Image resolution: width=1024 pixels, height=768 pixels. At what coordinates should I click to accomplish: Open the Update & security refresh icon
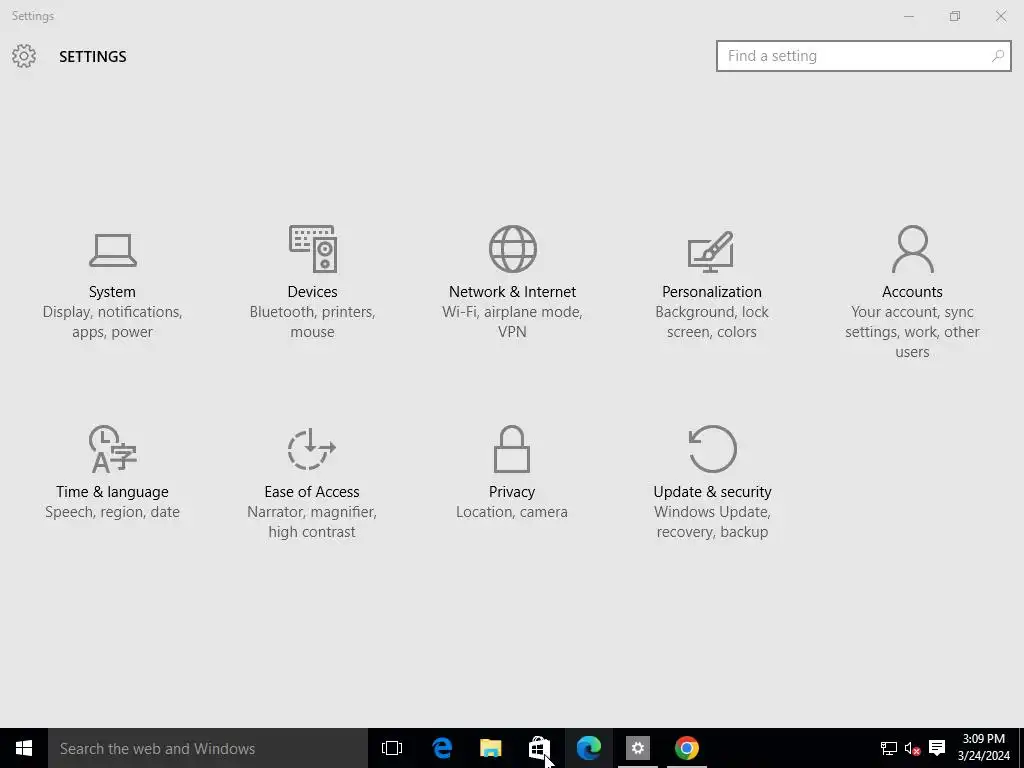(712, 449)
